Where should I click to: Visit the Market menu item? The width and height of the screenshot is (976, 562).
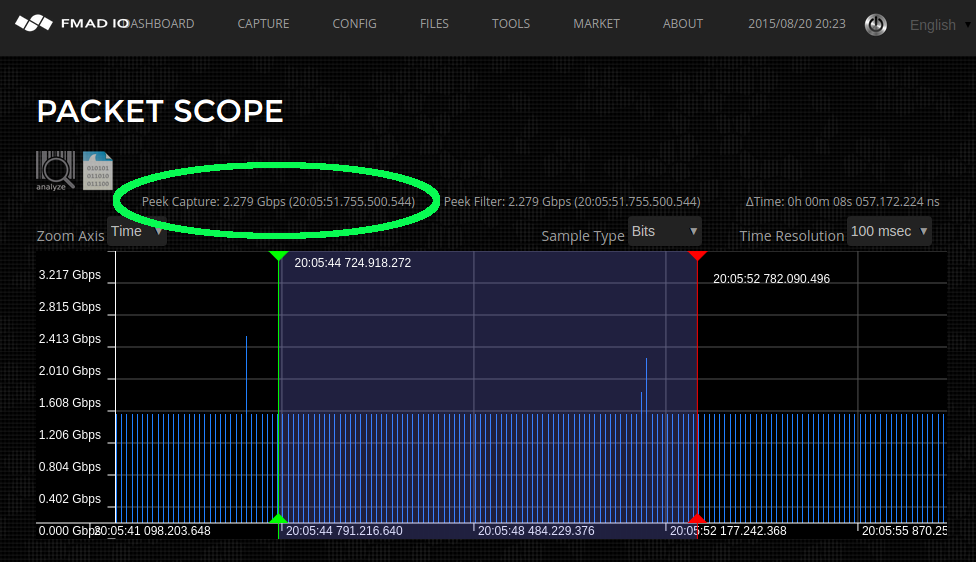[596, 24]
